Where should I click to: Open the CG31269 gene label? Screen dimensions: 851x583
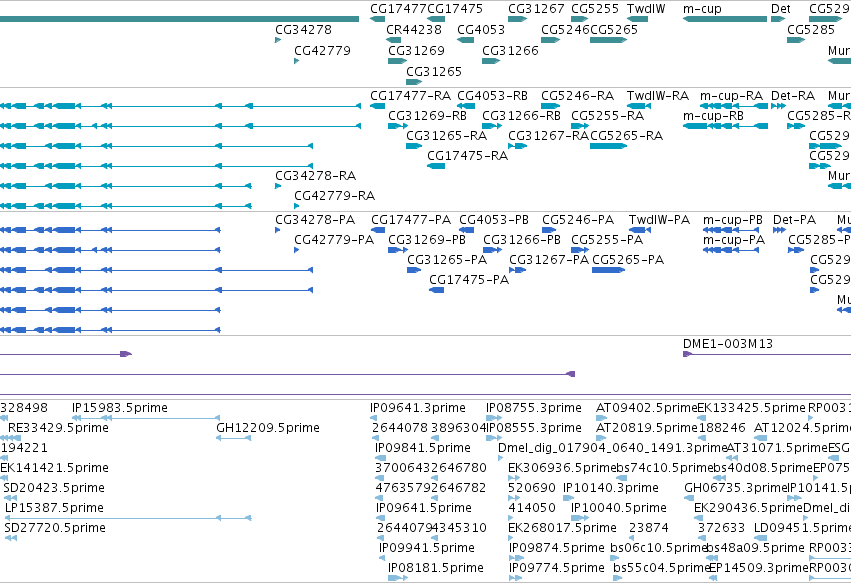(x=416, y=51)
